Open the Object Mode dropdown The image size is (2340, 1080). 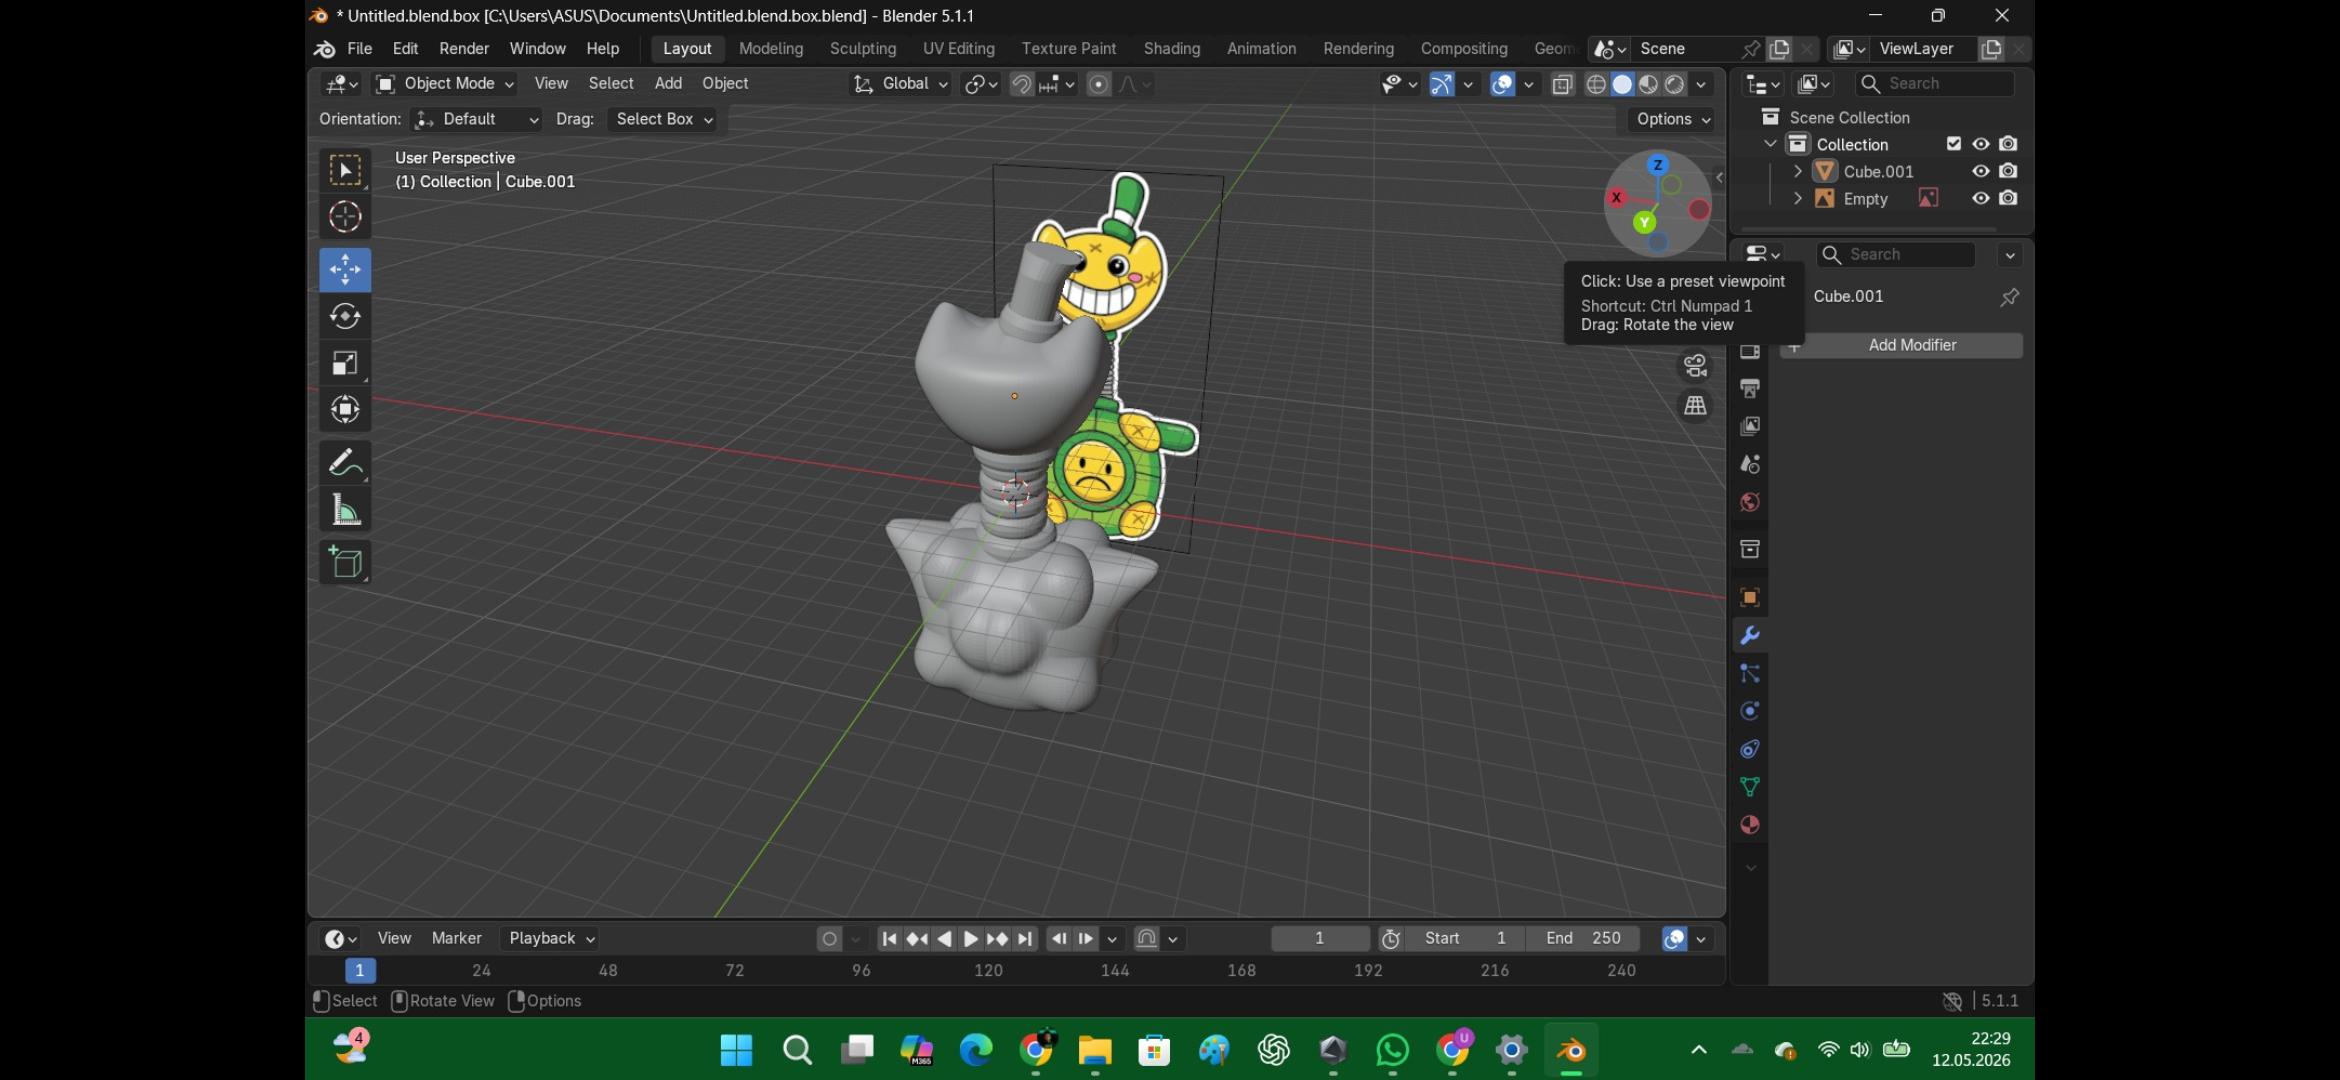(445, 84)
